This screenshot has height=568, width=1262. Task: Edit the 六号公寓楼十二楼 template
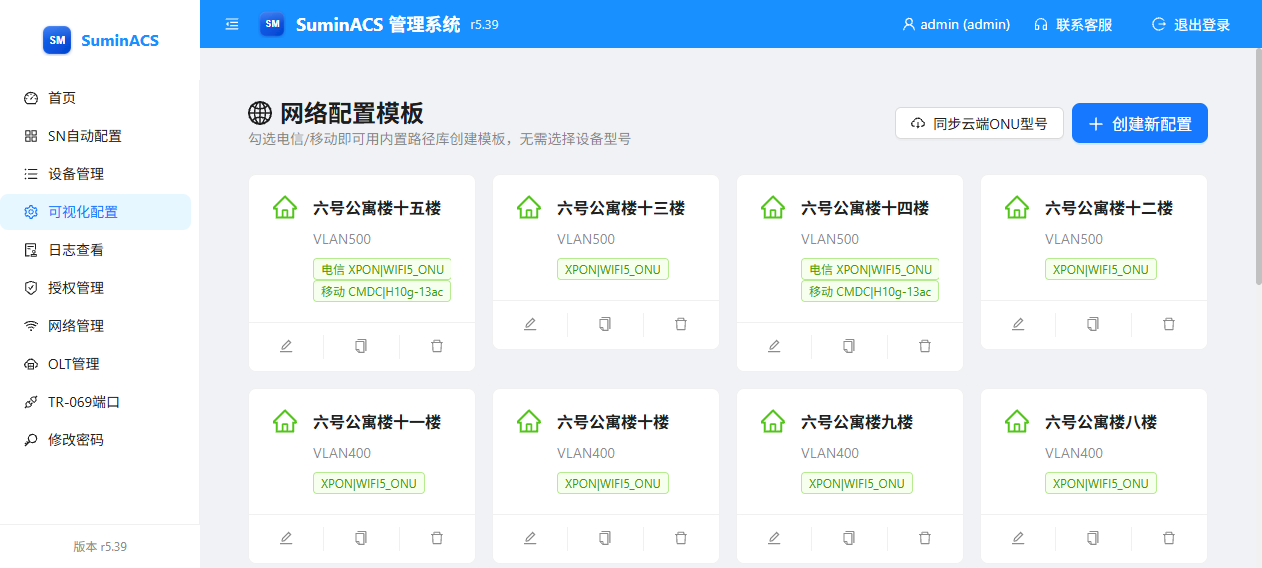[1018, 324]
